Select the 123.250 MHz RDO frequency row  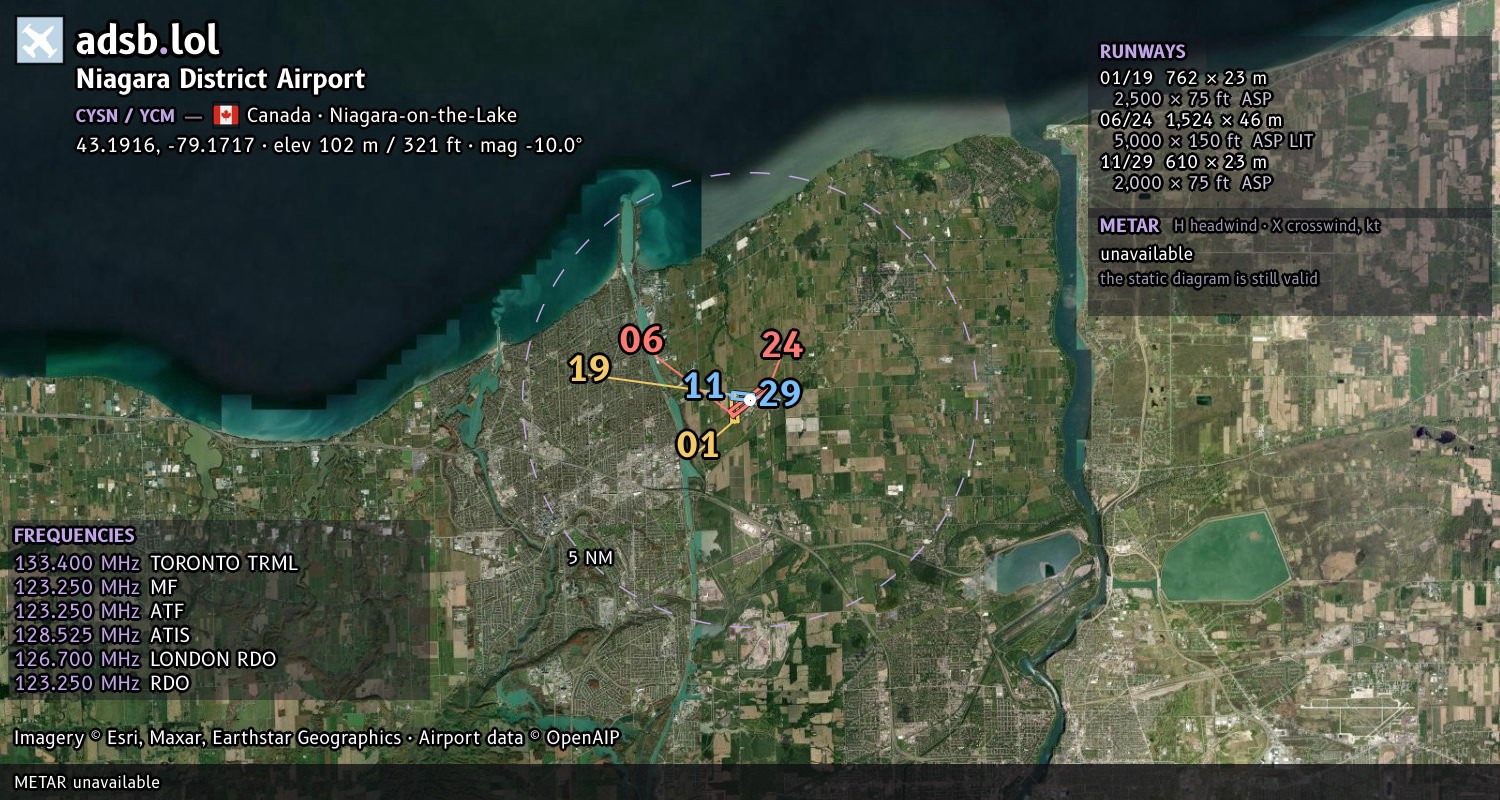[x=101, y=683]
